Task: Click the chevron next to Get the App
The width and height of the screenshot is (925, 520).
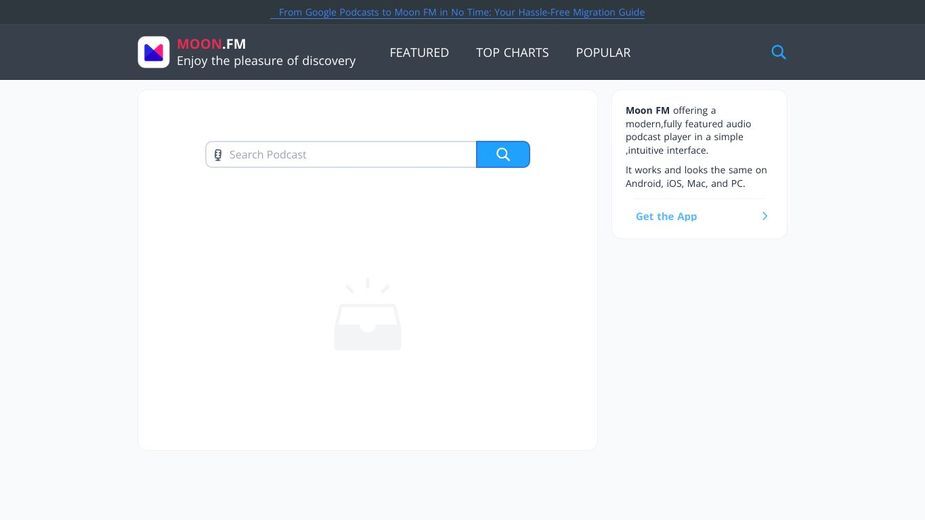Action: (x=765, y=216)
